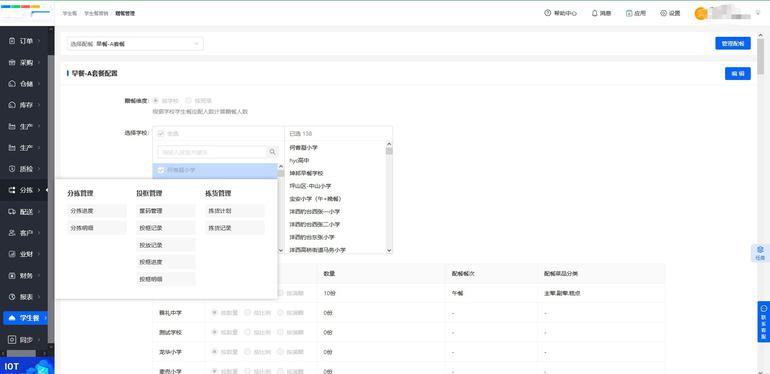Expand the user account dropdown arrow
Image resolution: width=770 pixels, height=374 pixels.
(x=758, y=13)
